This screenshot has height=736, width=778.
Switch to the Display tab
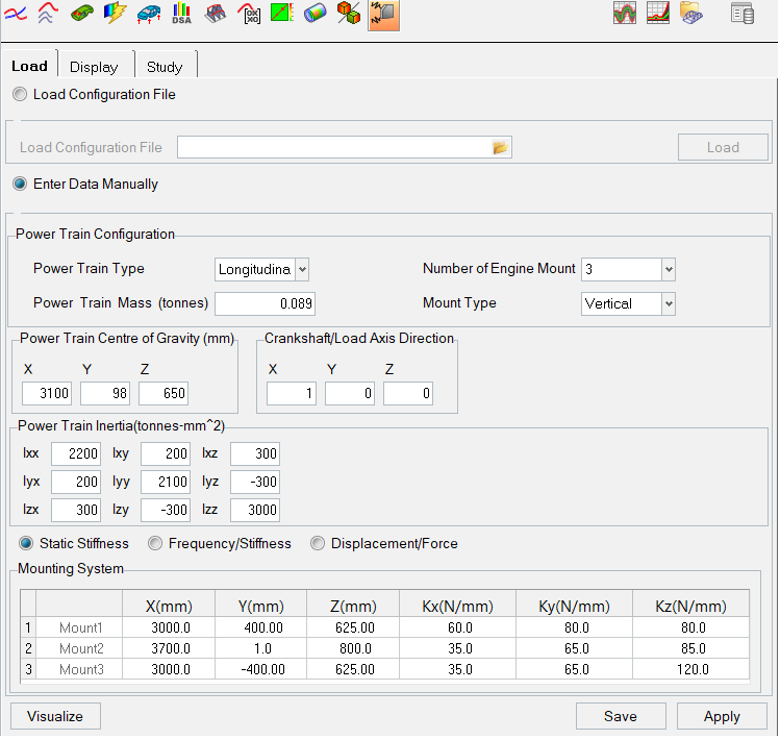click(94, 67)
